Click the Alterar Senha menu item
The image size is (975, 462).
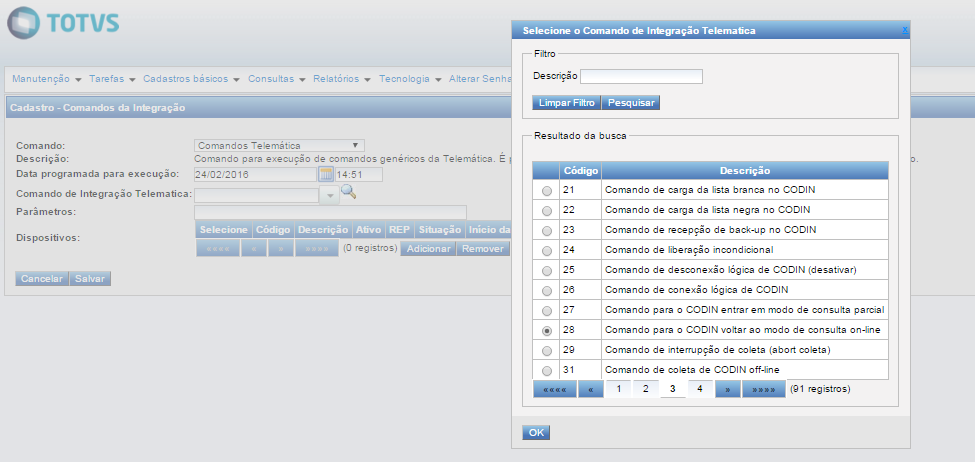[x=479, y=79]
